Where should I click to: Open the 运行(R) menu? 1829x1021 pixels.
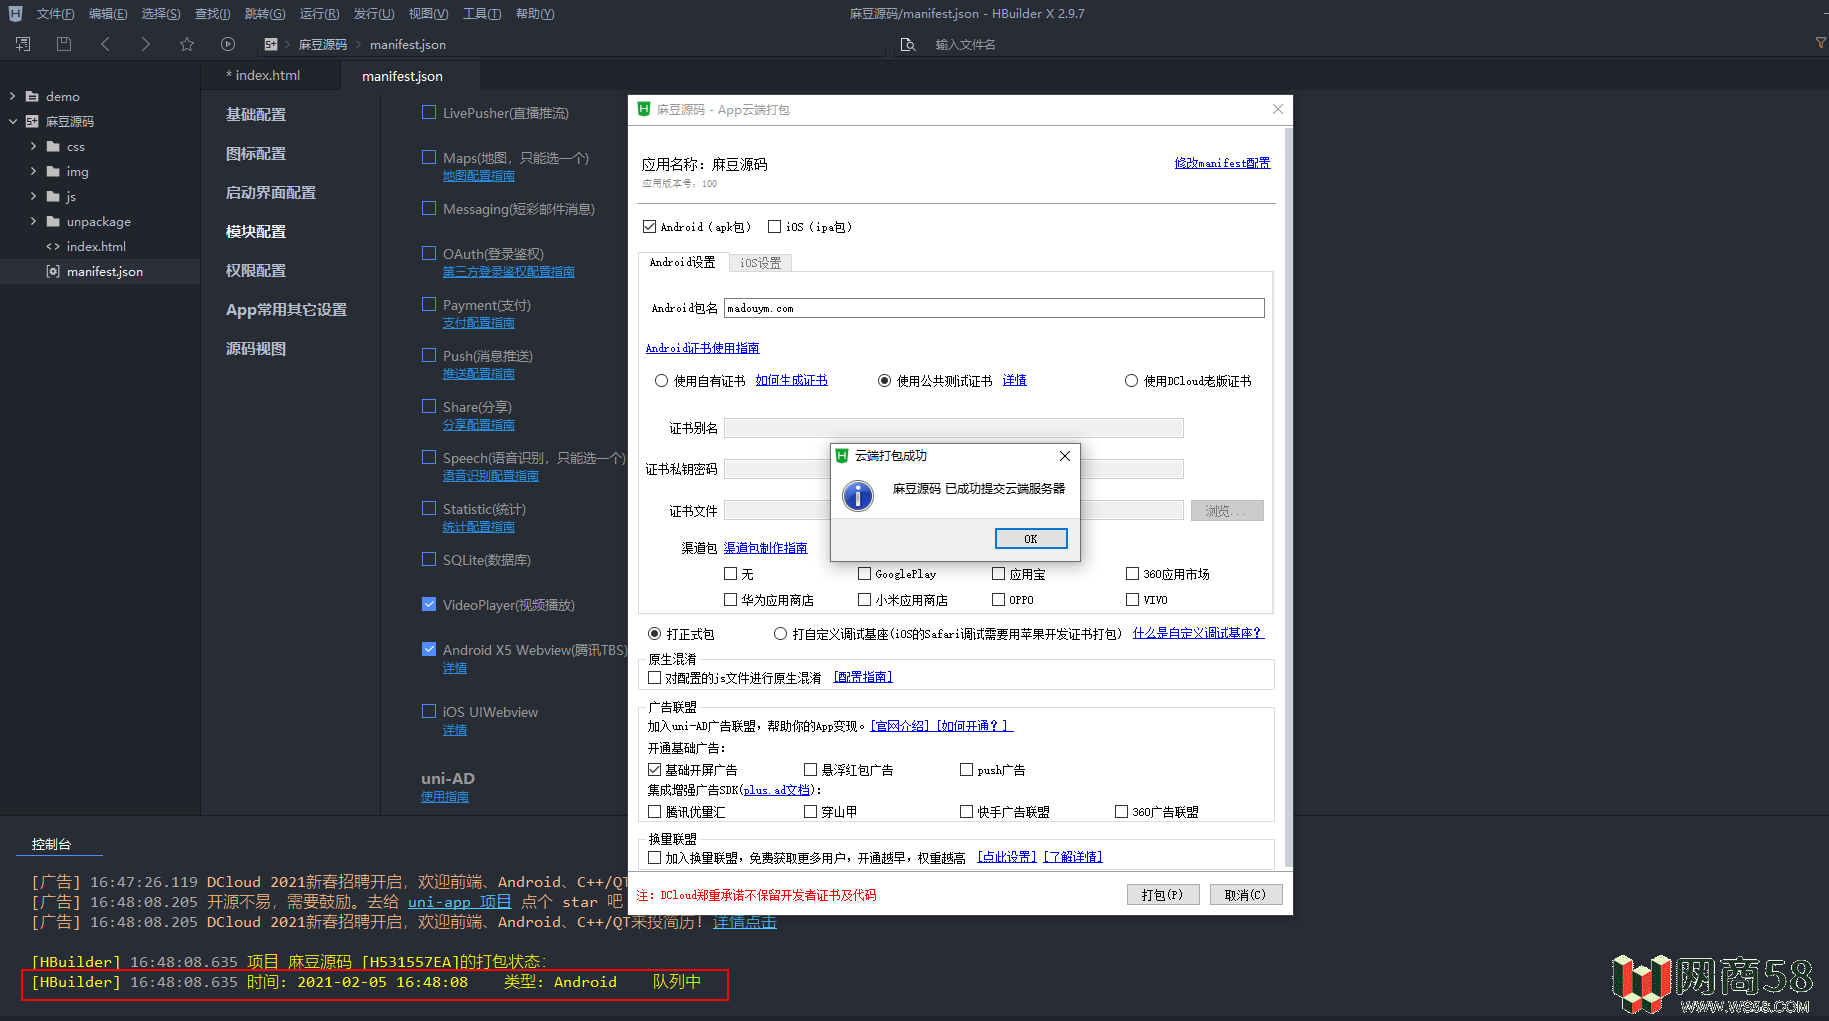[x=319, y=14]
